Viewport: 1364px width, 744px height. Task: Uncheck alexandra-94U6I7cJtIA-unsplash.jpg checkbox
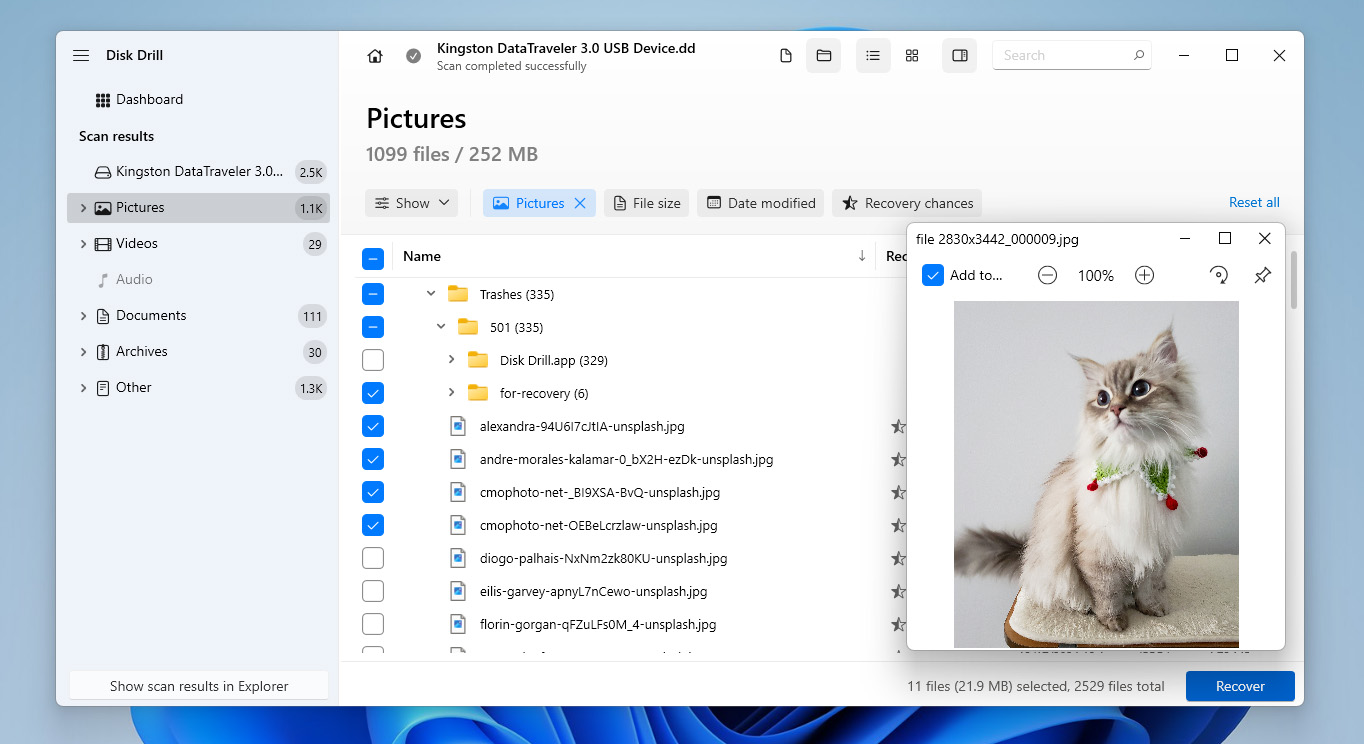[x=373, y=426]
